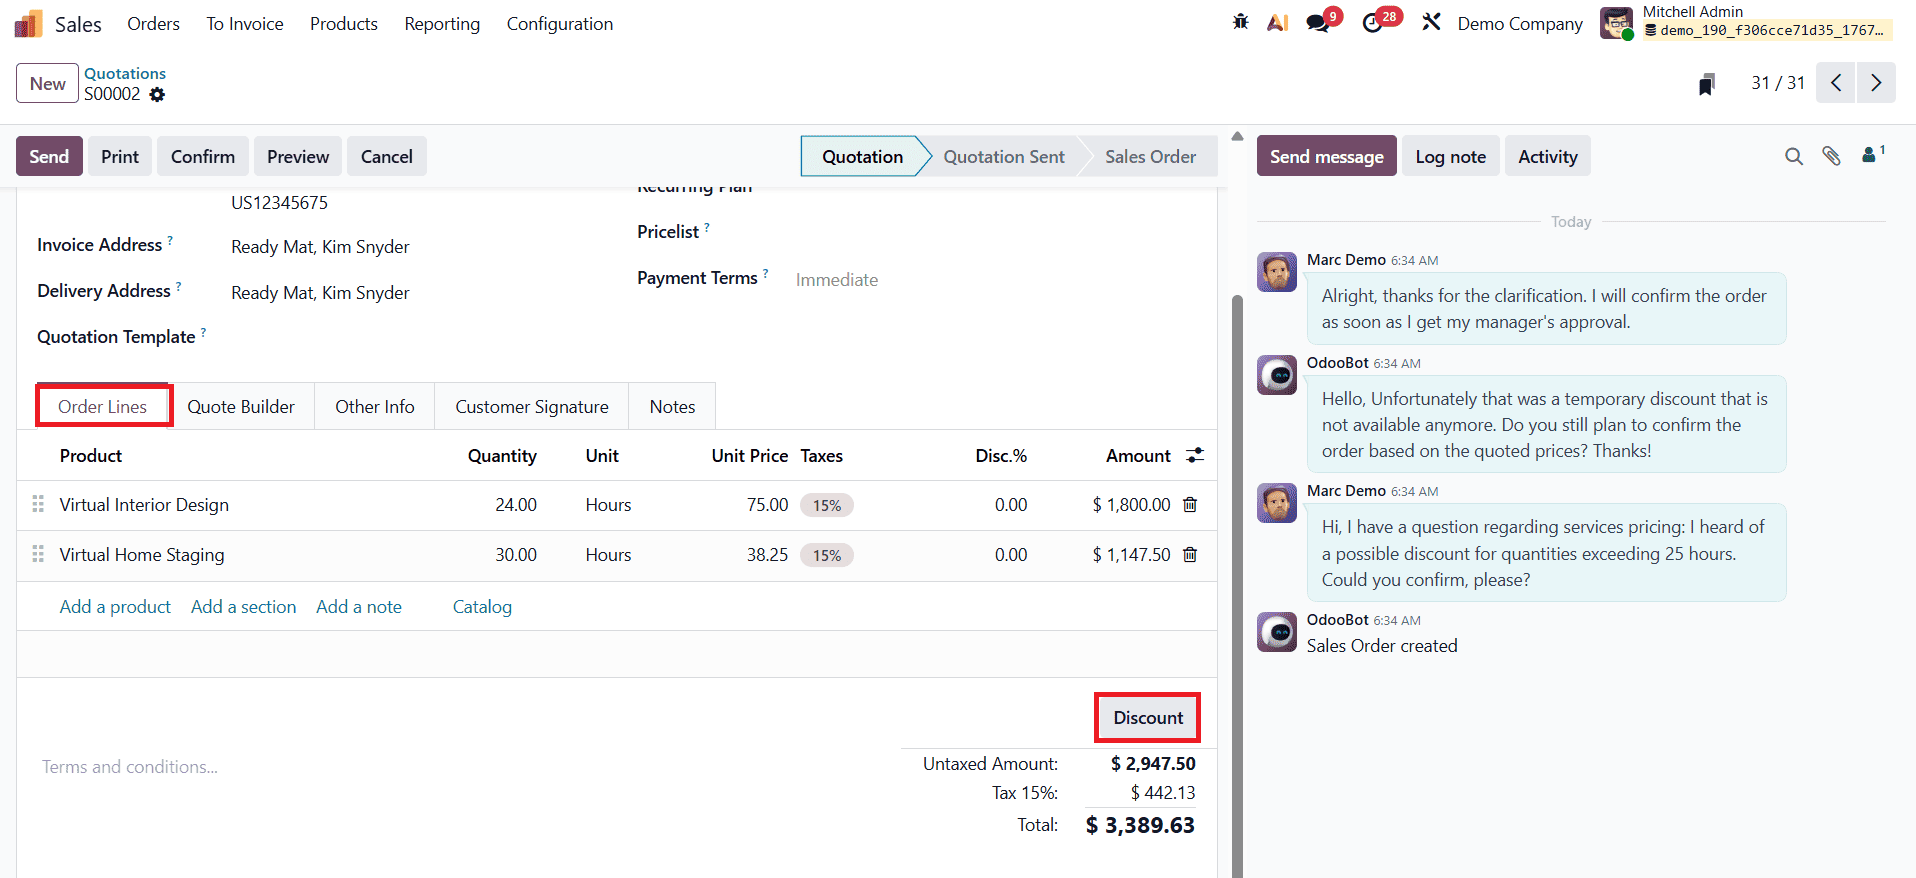Go to next record arrow
Image resolution: width=1916 pixels, height=878 pixels.
pos(1876,83)
